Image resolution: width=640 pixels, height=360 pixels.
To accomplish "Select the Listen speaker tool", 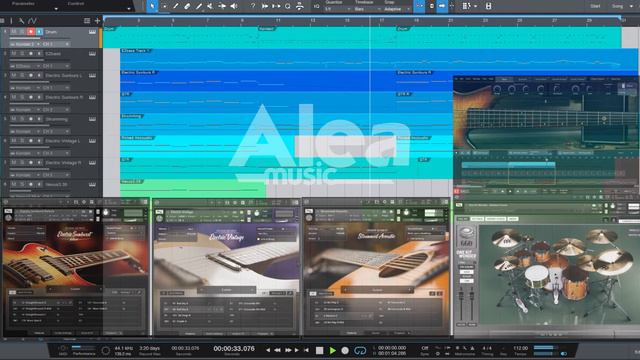I will 233,6.
